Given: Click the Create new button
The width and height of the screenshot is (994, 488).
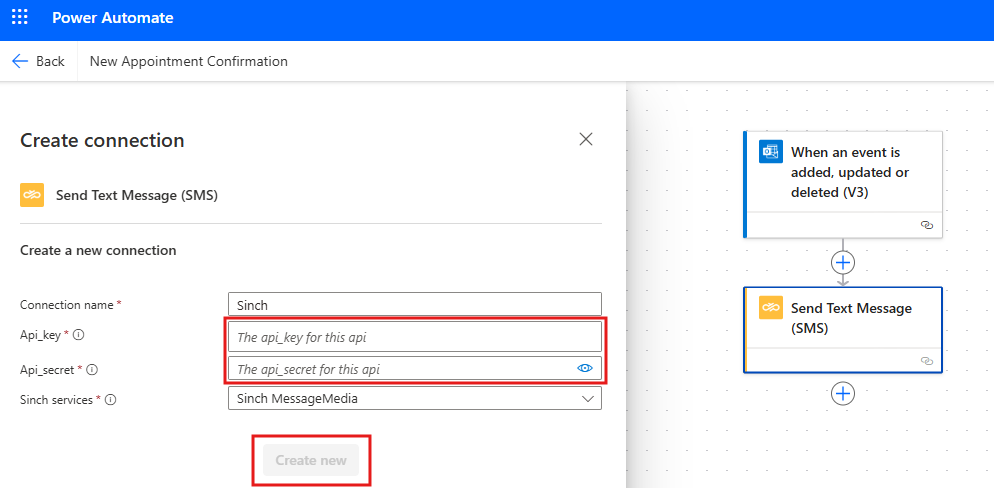Looking at the screenshot, I should click(x=311, y=460).
